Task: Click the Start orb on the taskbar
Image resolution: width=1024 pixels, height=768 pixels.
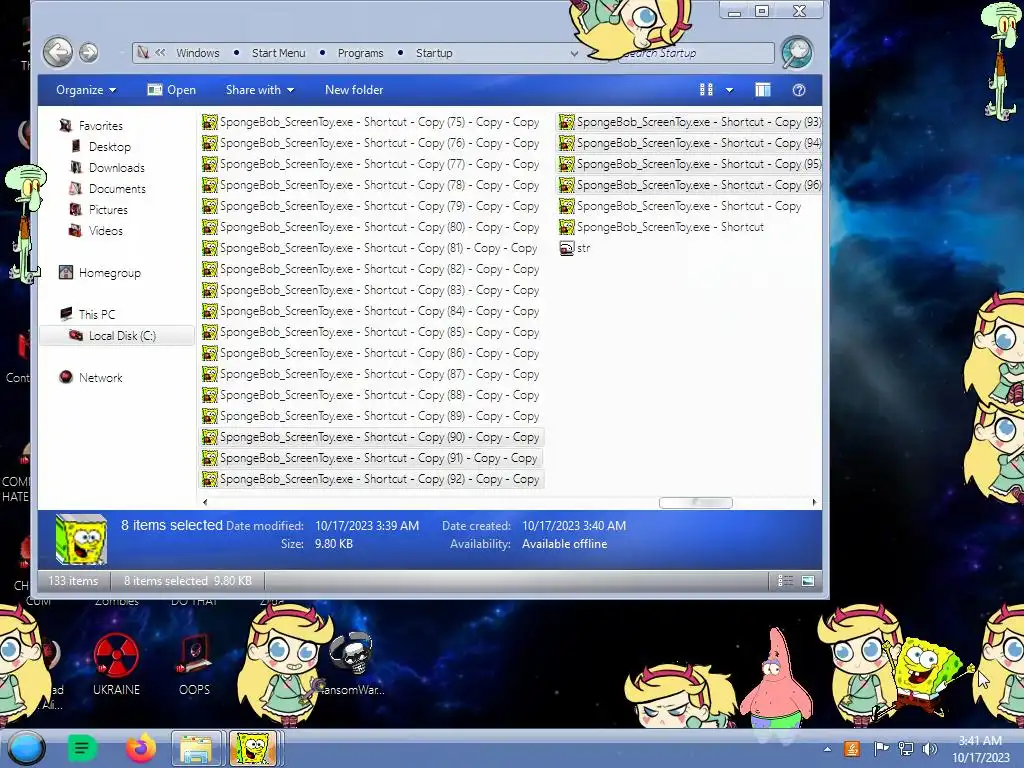Action: coord(26,748)
